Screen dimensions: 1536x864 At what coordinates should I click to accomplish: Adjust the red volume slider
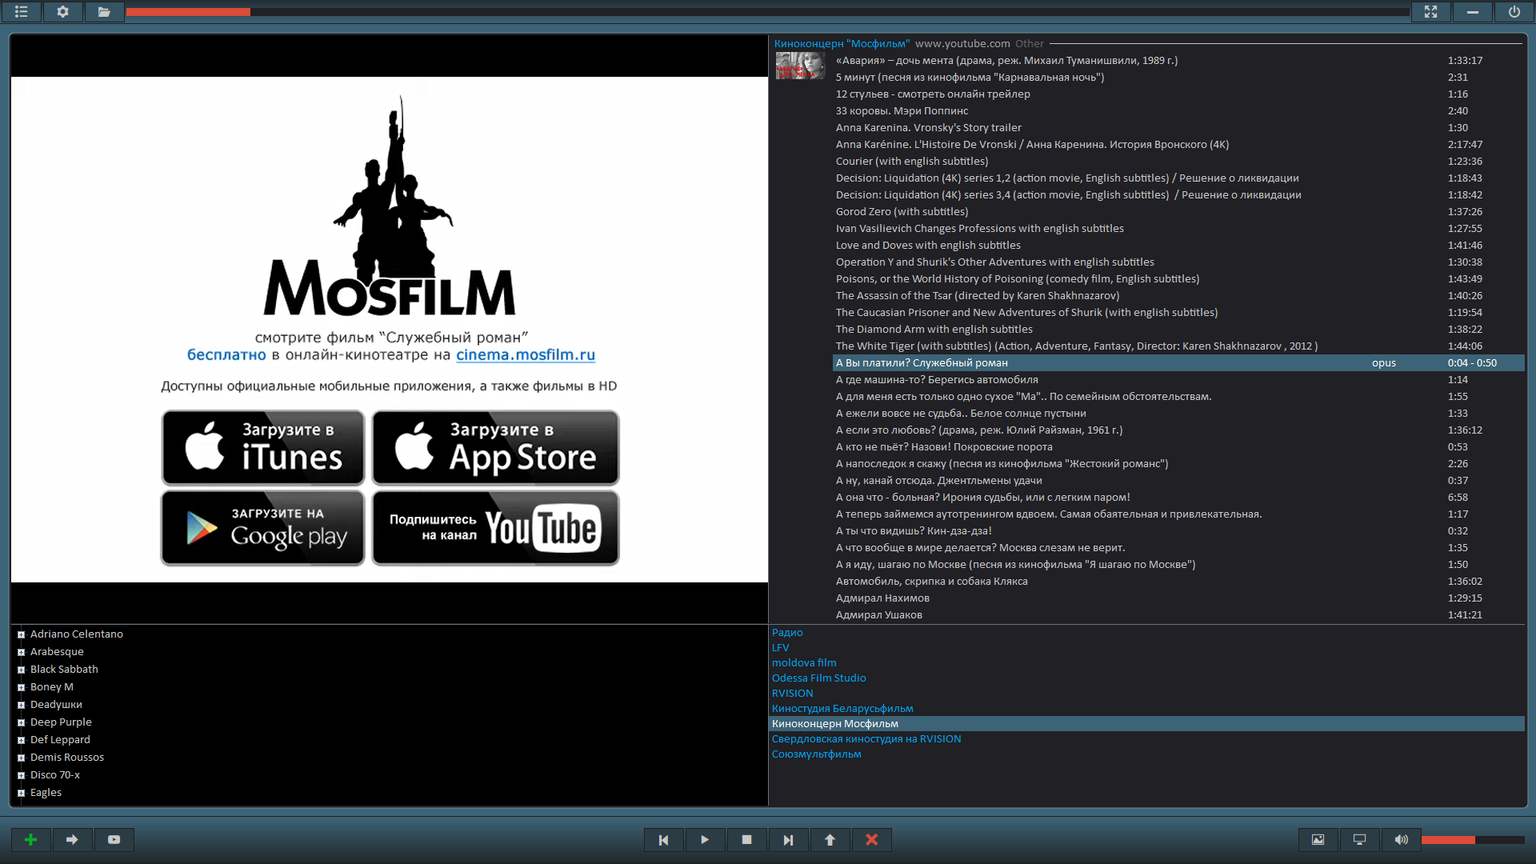click(x=1472, y=840)
